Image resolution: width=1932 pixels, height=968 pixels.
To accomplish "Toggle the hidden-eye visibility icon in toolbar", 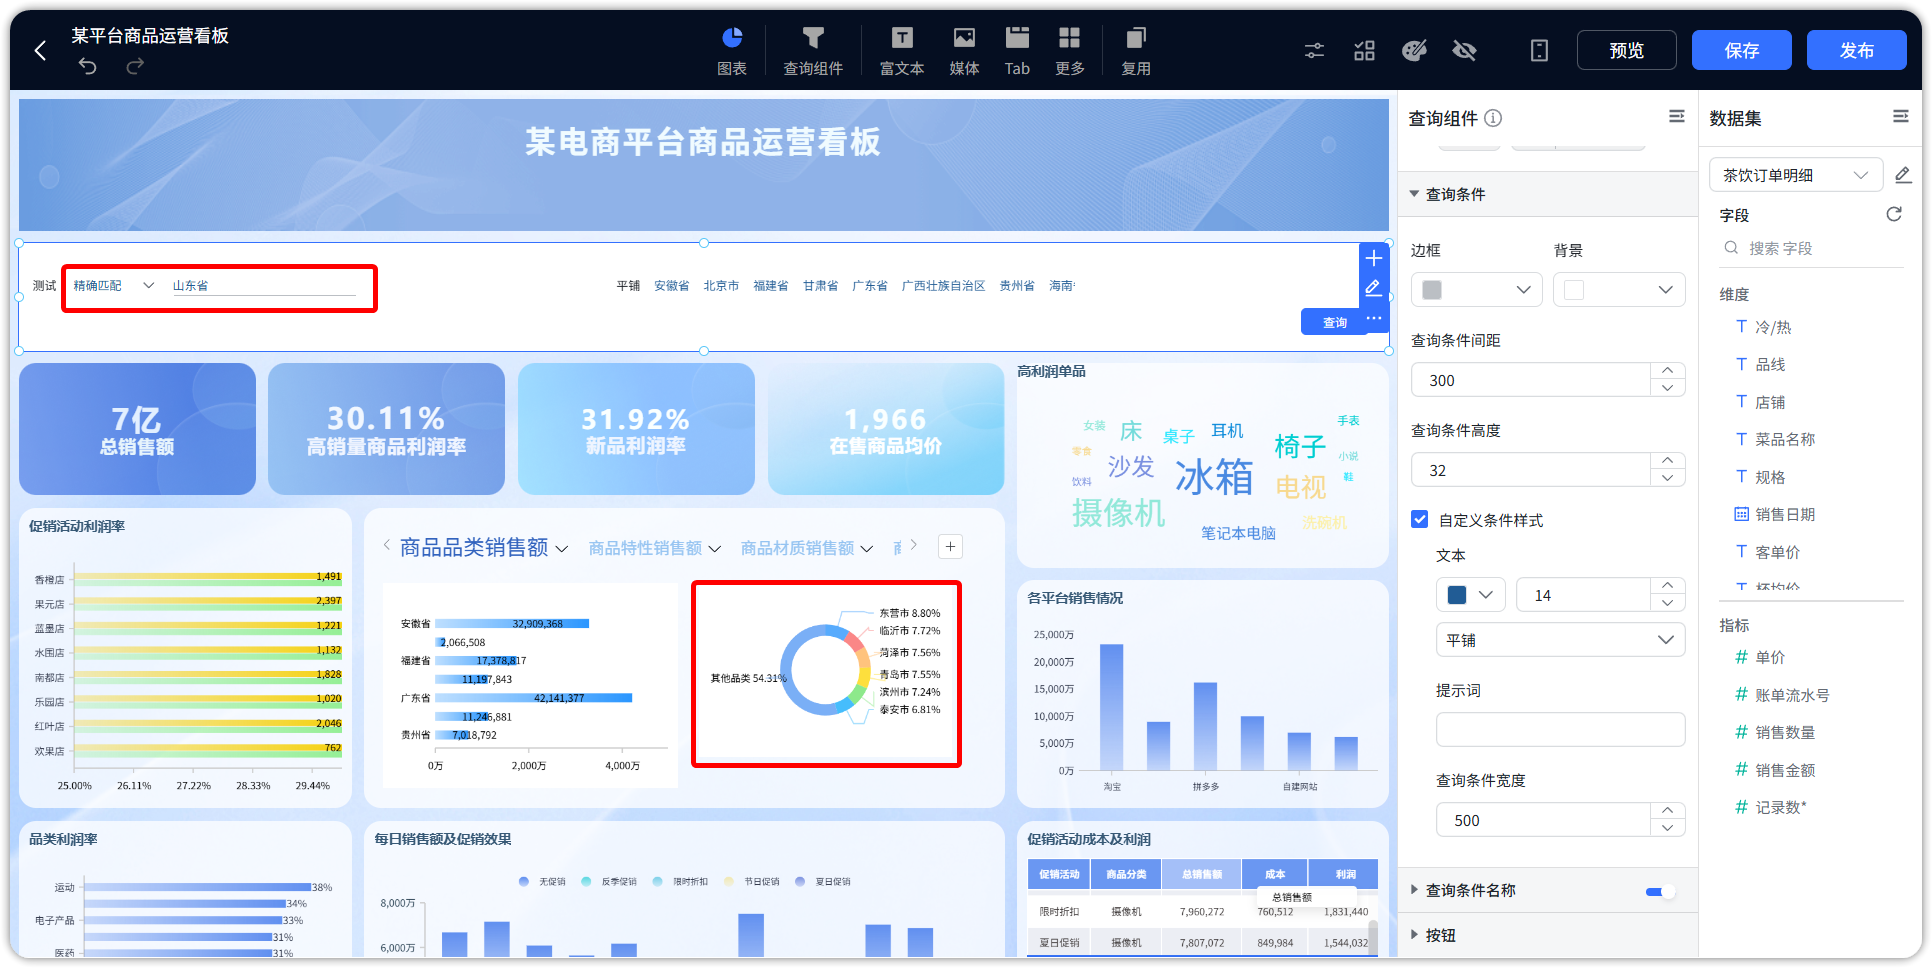I will coord(1464,50).
